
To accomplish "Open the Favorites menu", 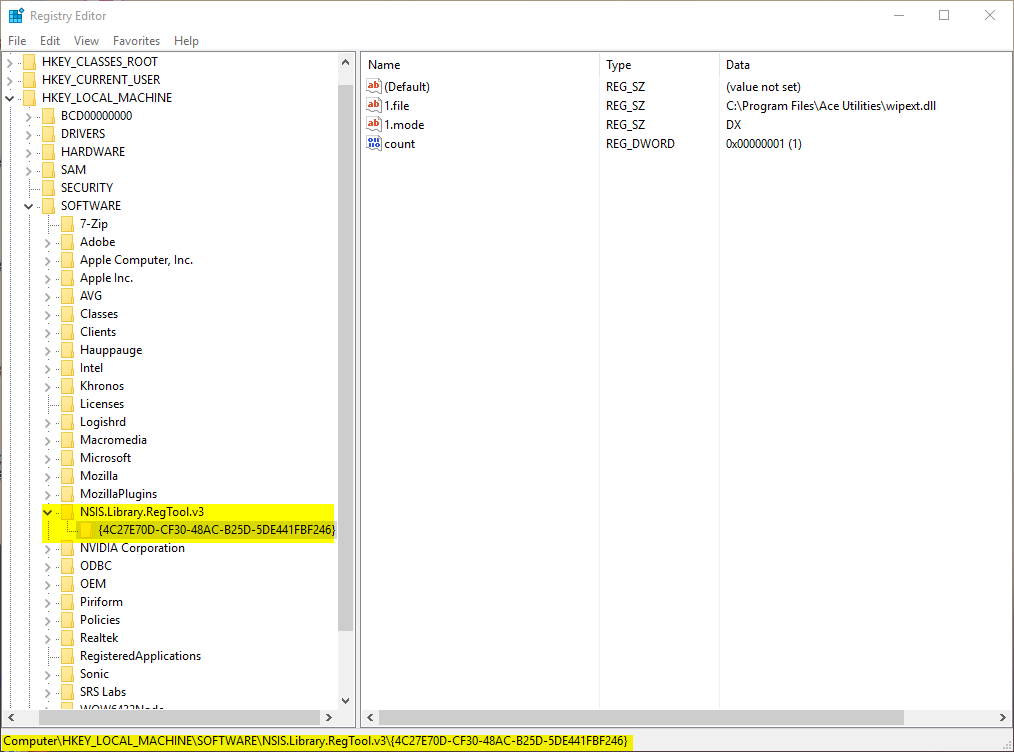I will click(x=136, y=41).
